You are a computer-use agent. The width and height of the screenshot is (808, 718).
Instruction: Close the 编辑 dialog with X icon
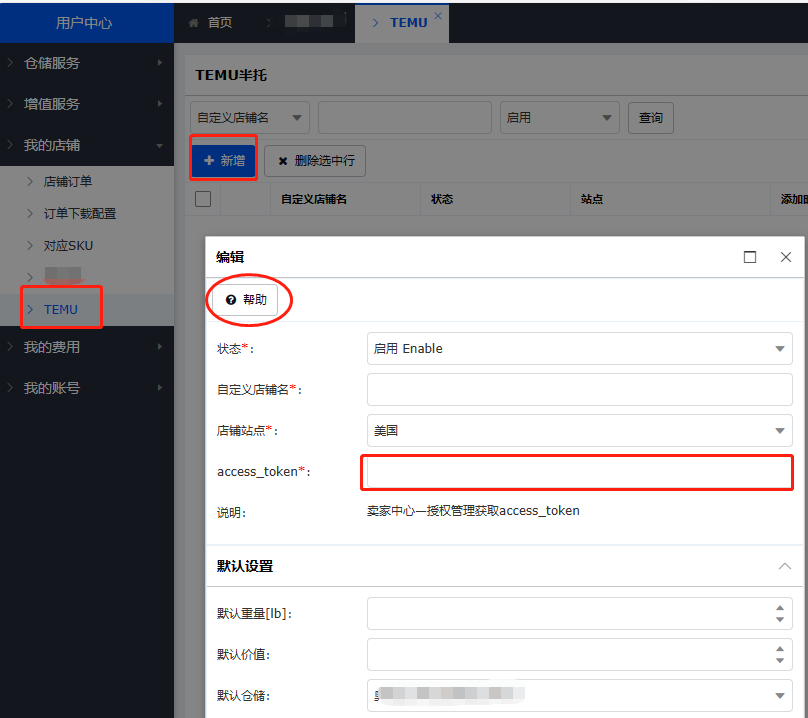coord(786,257)
